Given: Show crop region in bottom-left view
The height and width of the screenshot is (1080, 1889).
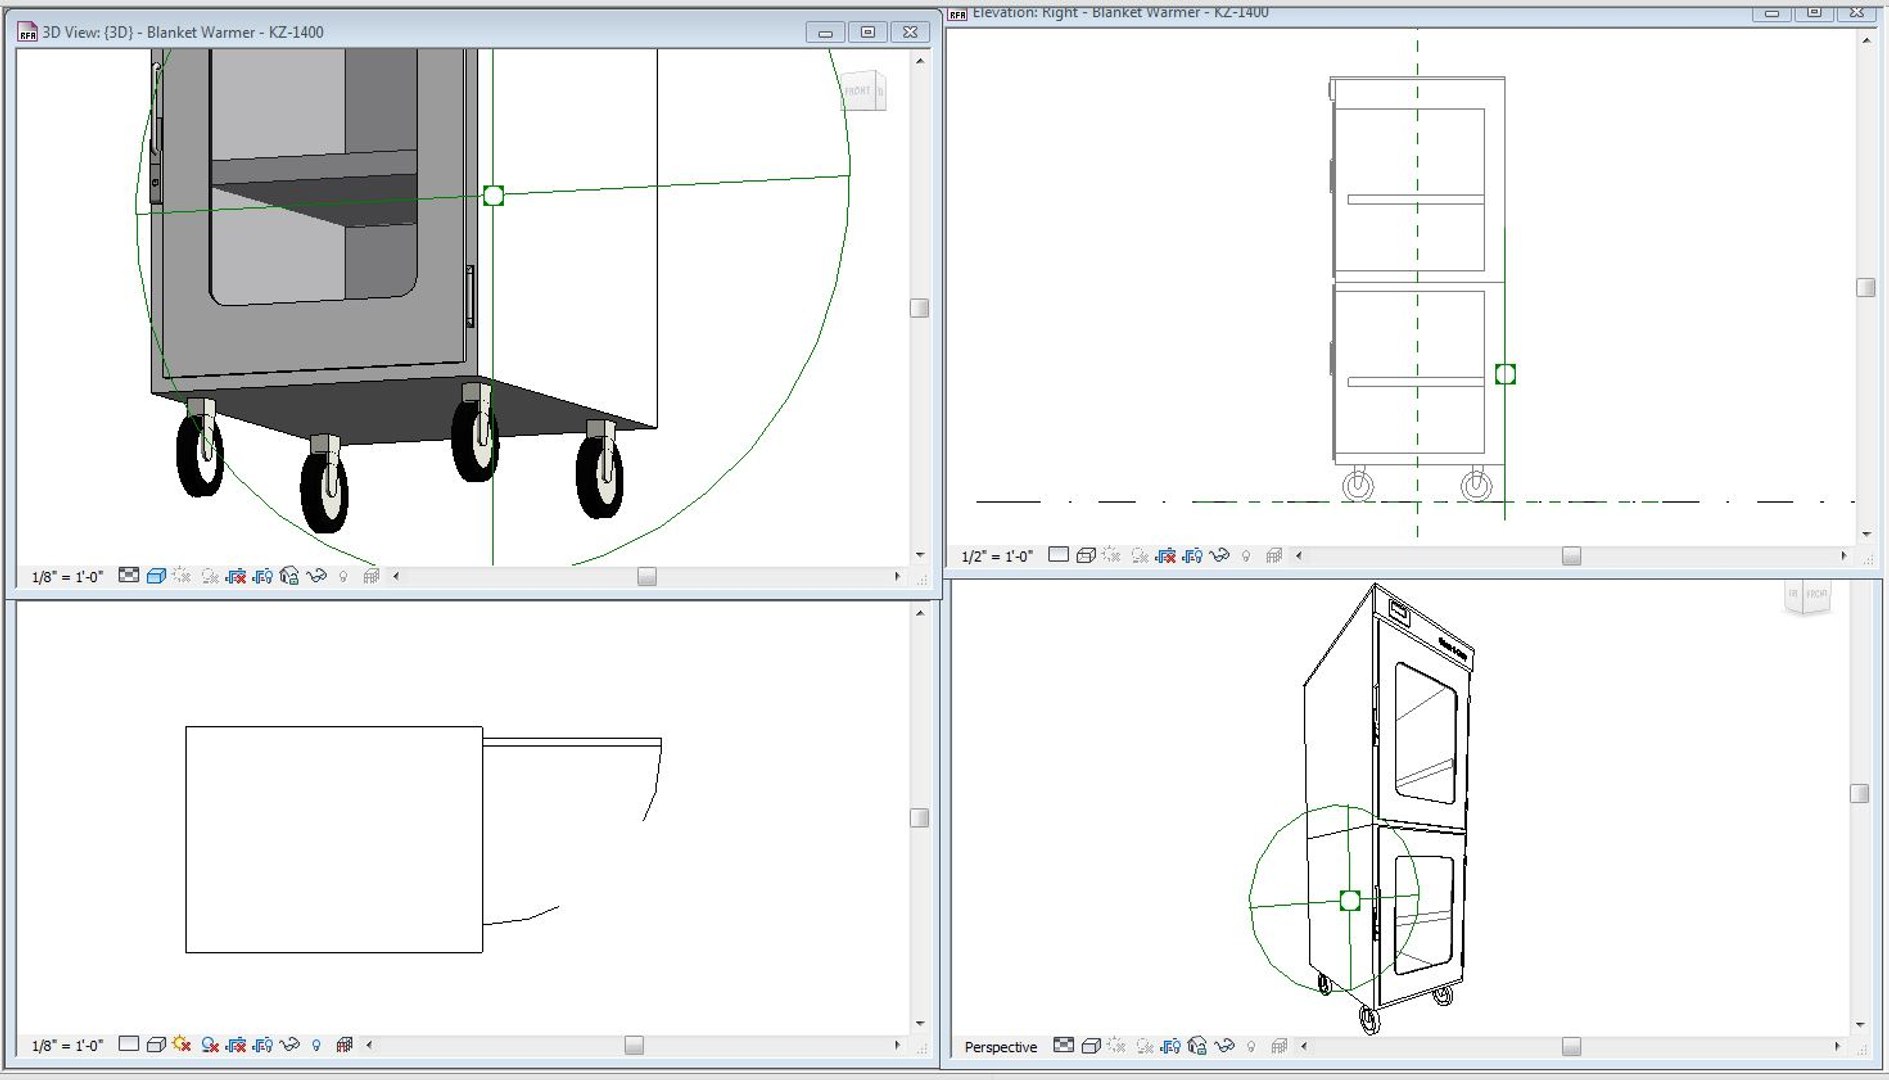Looking at the screenshot, I should (x=263, y=1044).
